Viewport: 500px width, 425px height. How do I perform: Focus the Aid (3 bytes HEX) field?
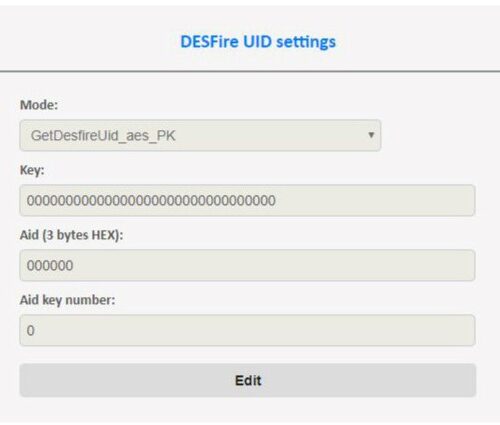247,265
